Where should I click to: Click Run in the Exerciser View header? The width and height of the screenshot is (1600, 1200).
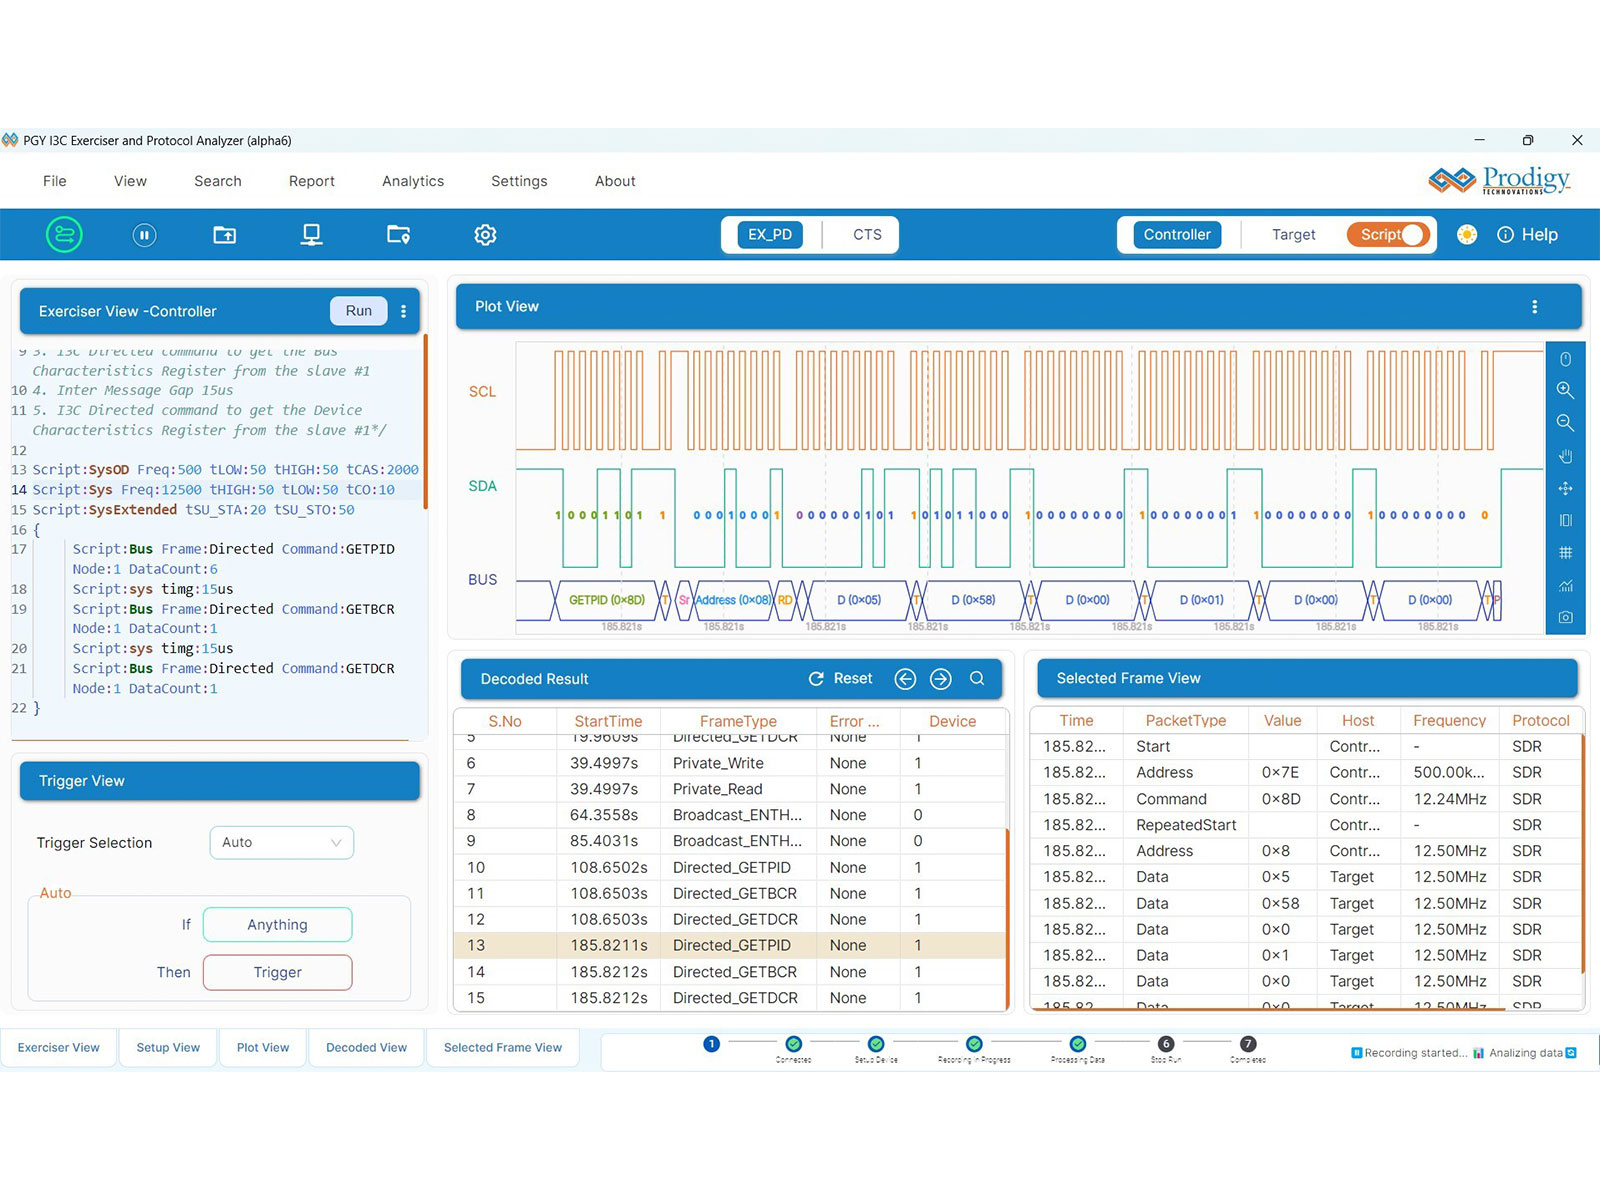coord(357,310)
